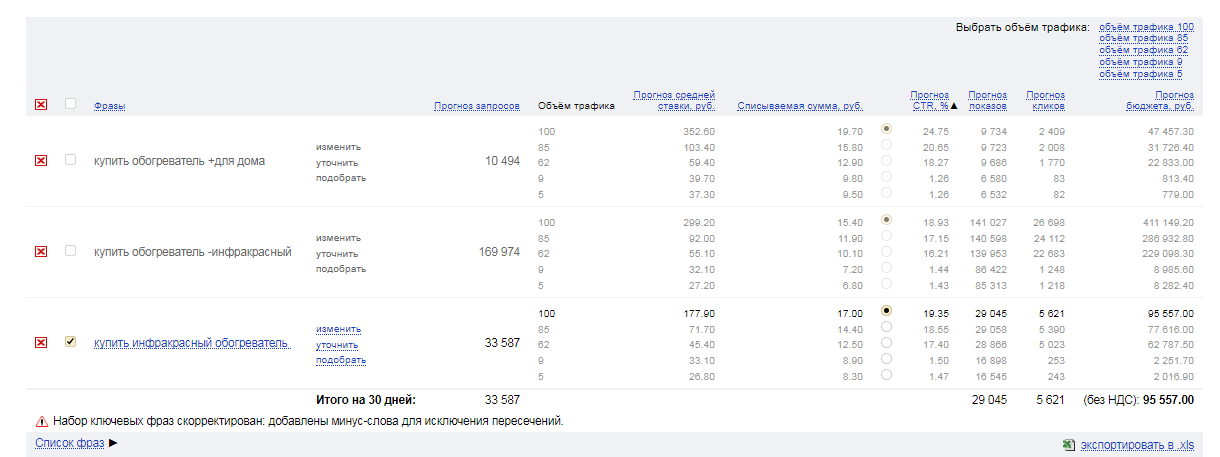The image size is (1220, 457).
Task: Open 'уточнить' for купить инфракрасный обогреватель
Action: pos(338,345)
